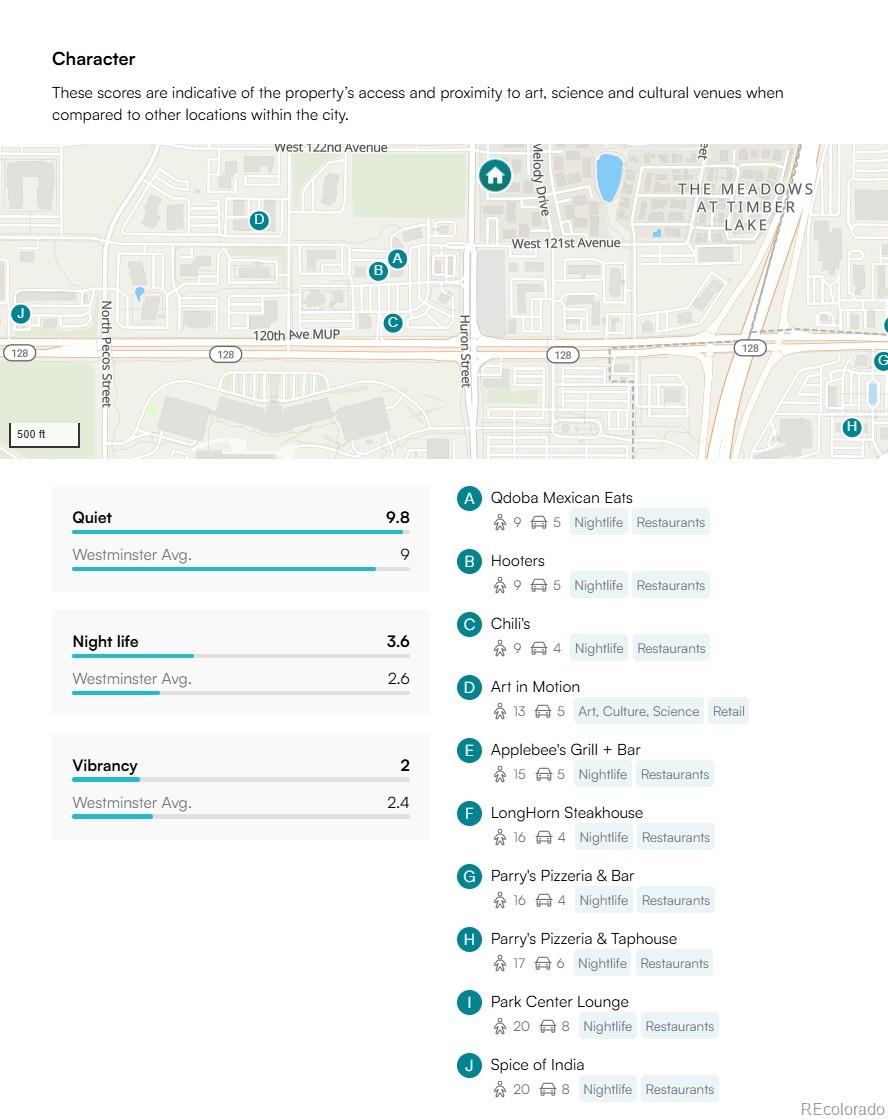Click list badge H for Parry's Taphouse
Viewport: 888px width, 1120px height.
pyautogui.click(x=469, y=939)
